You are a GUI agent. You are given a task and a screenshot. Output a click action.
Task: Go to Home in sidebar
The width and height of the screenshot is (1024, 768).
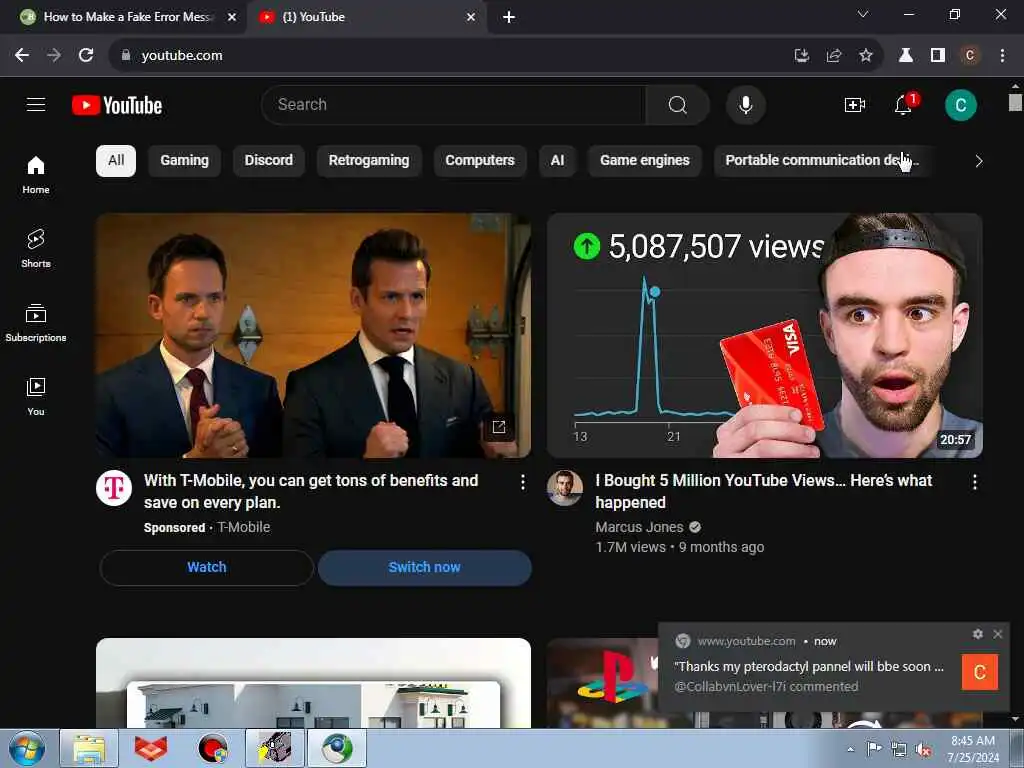(x=36, y=174)
